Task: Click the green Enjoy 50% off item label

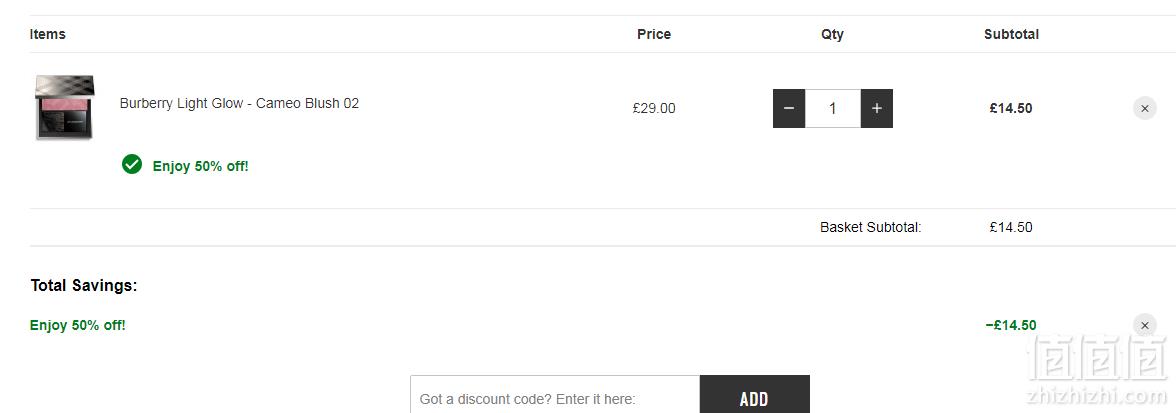Action: point(200,166)
